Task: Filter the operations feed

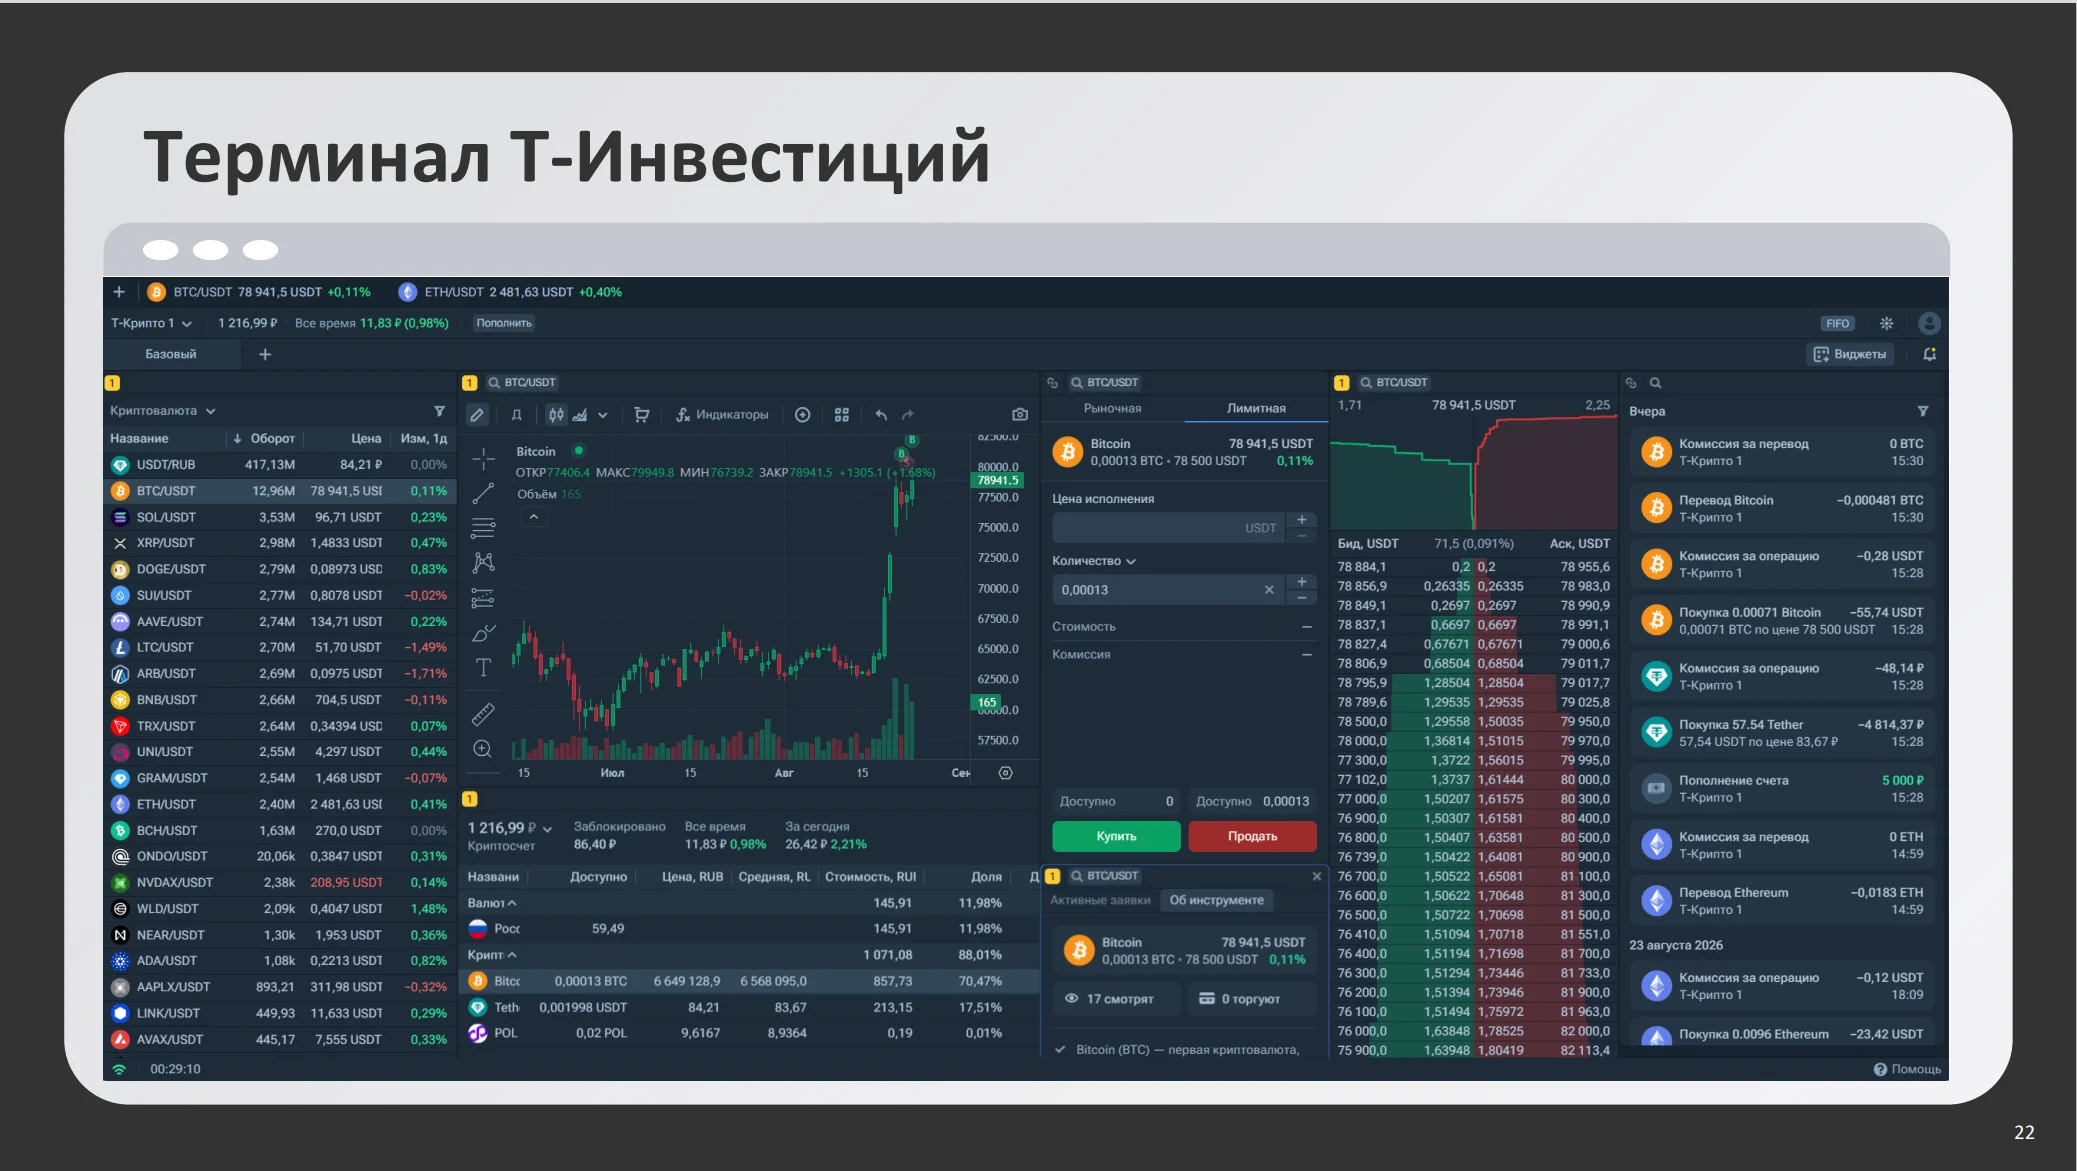Action: click(x=1922, y=411)
